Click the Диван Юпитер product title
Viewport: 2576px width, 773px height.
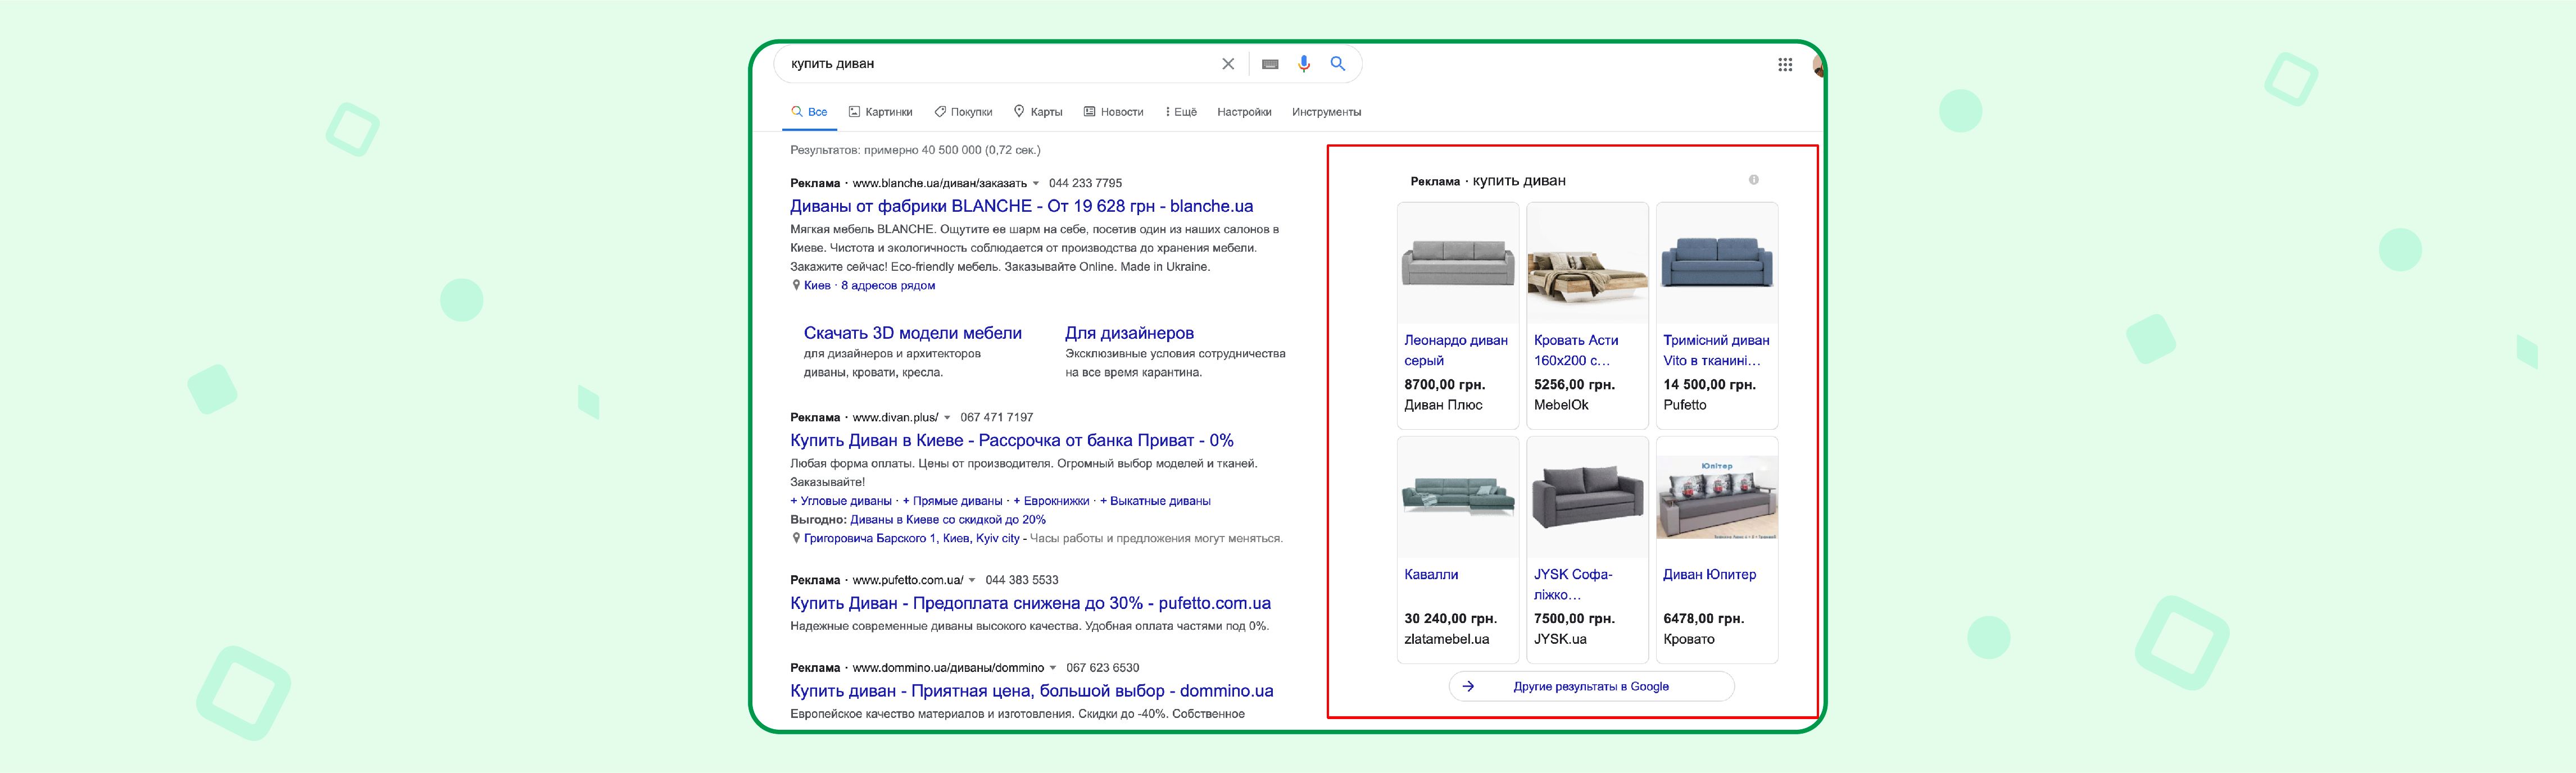[1709, 575]
